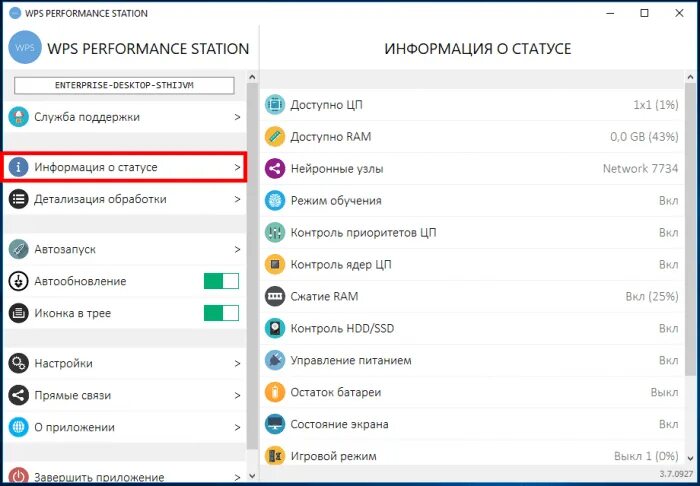The height and width of the screenshot is (486, 700).
Task: Expand Настройки chevron arrow
Action: point(238,363)
